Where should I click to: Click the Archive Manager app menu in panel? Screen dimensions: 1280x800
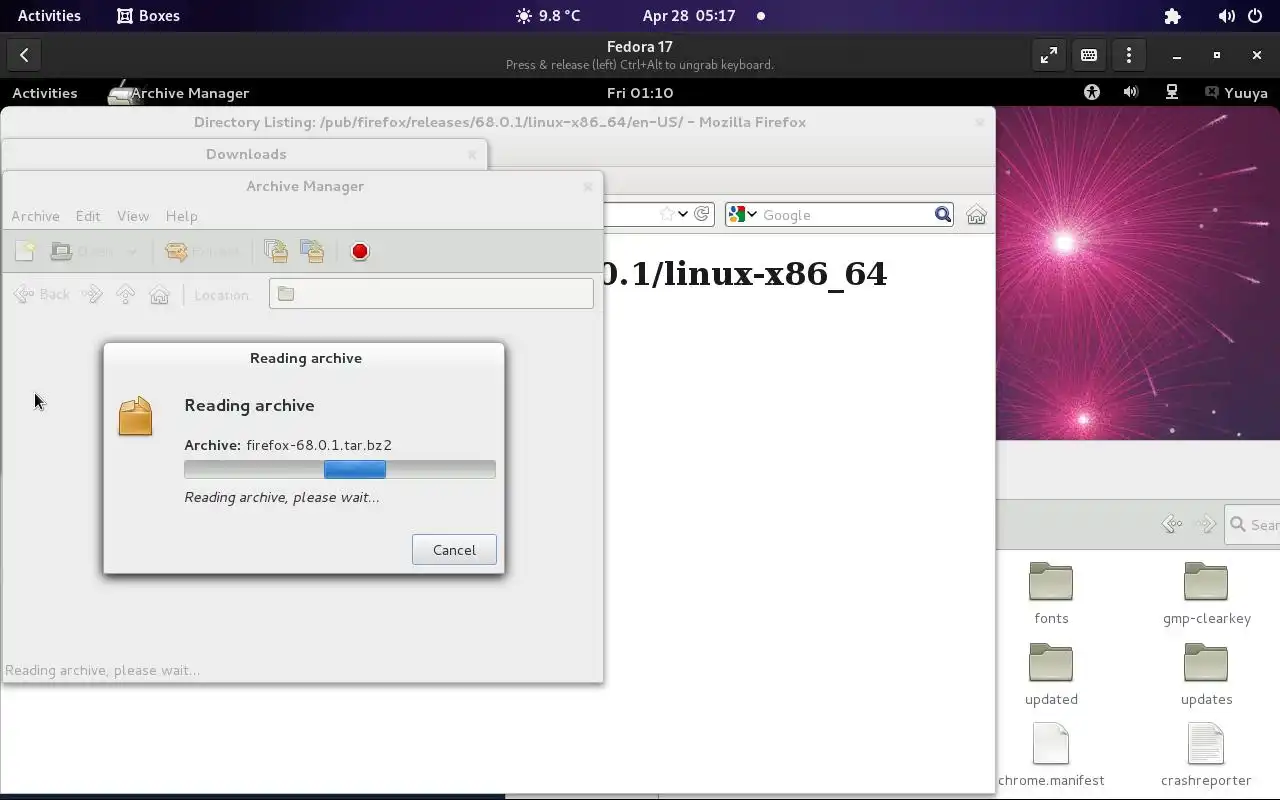179,93
